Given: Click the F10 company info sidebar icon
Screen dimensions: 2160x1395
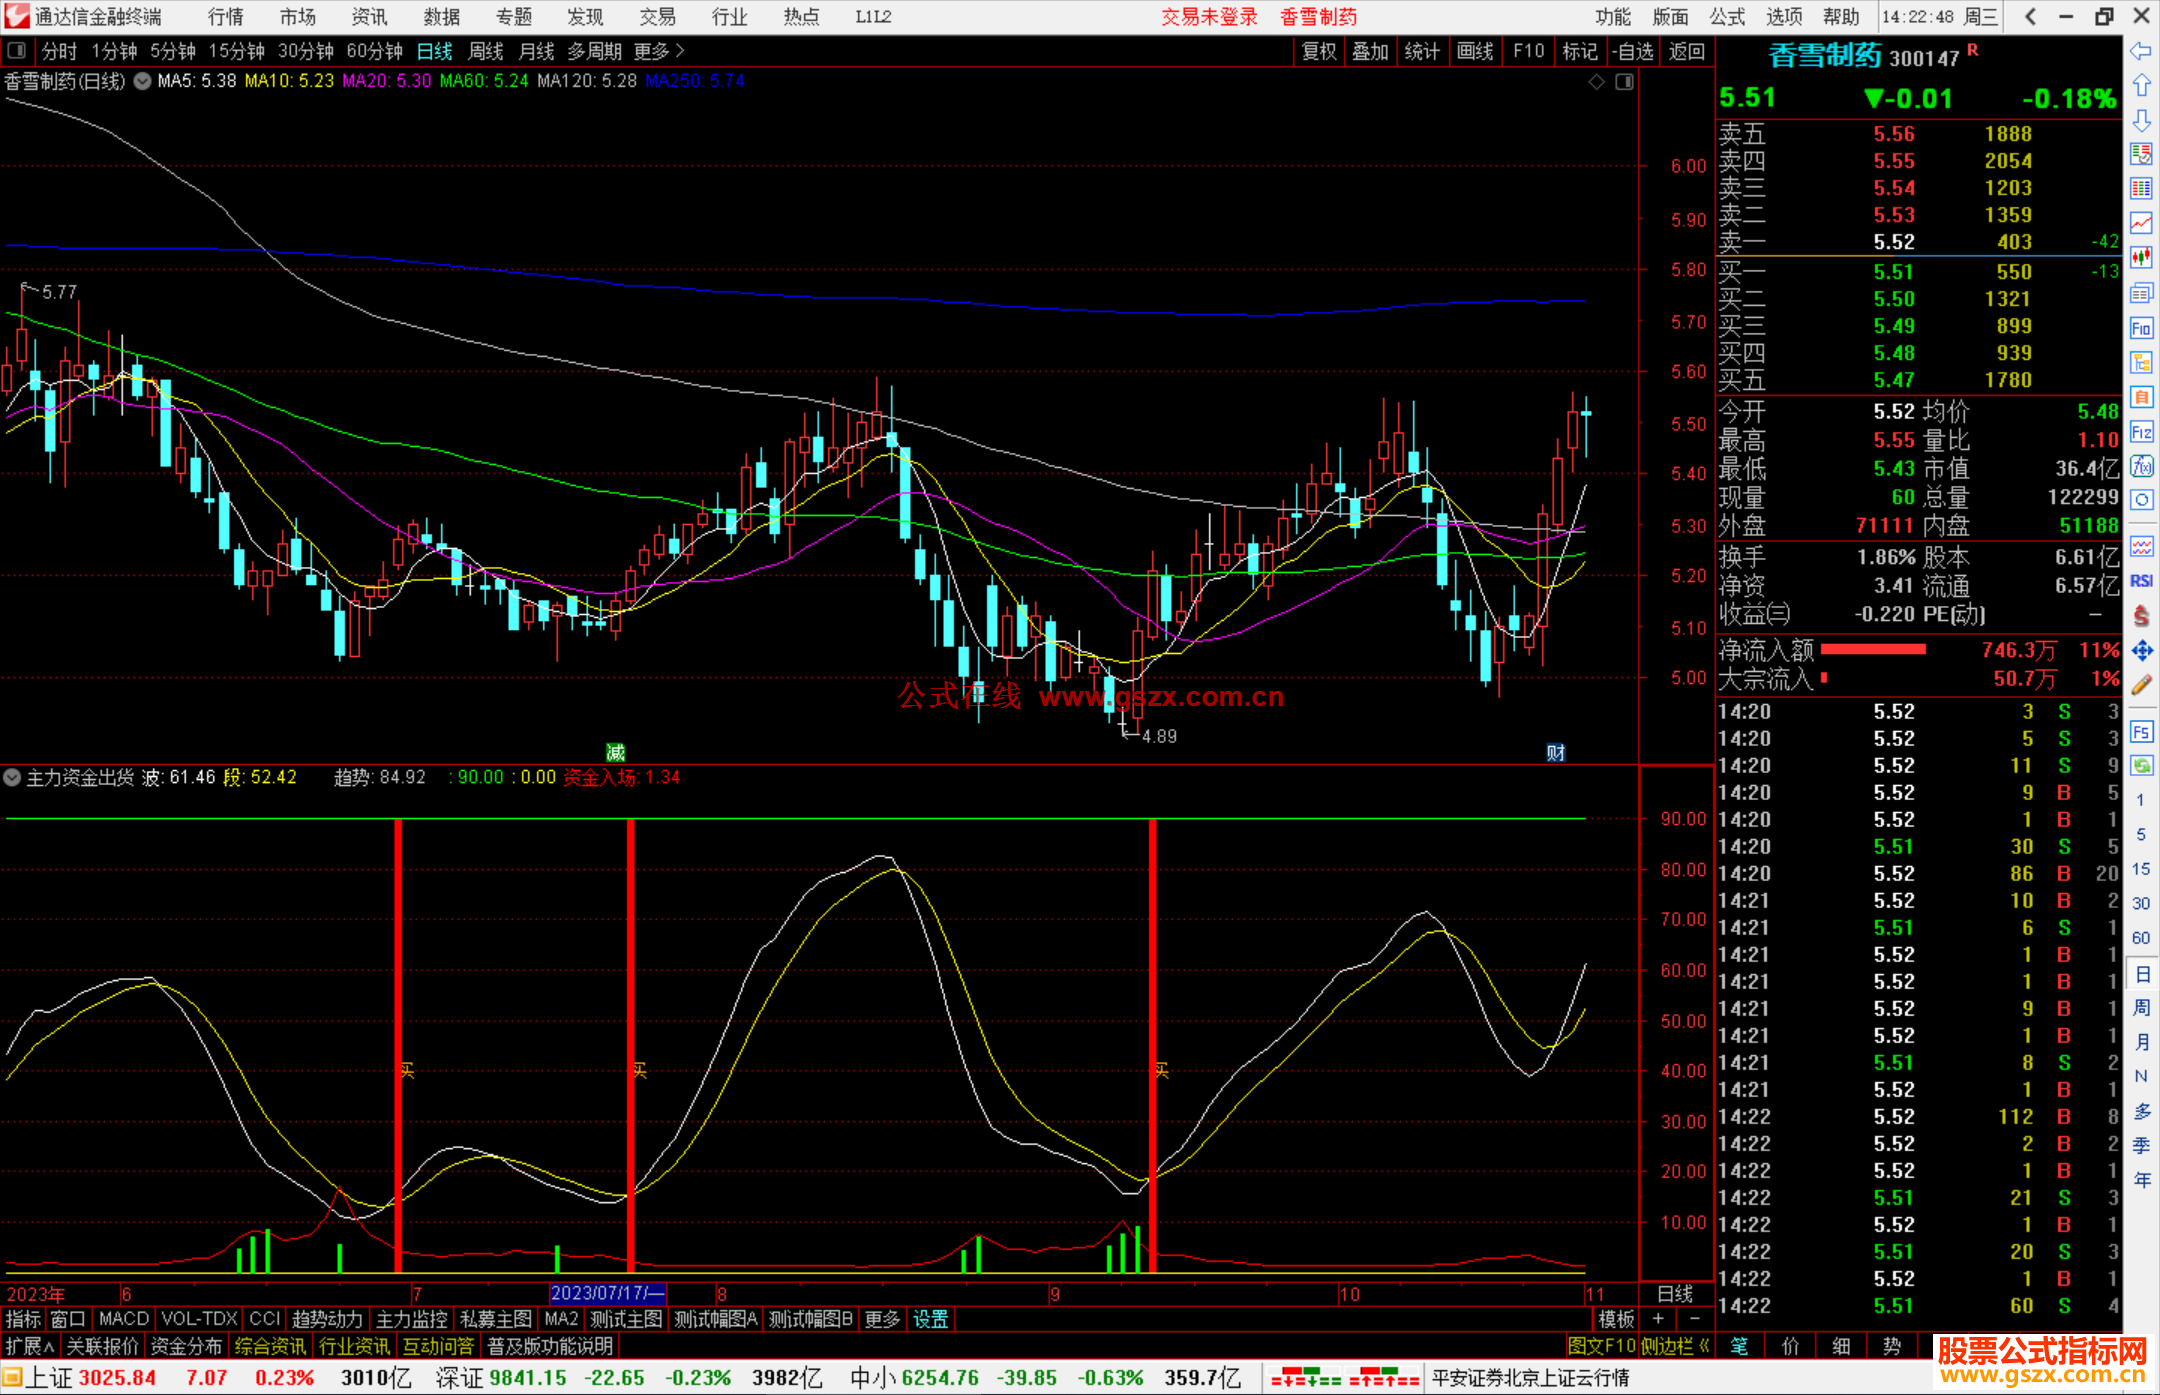Looking at the screenshot, I should coord(2141,328).
